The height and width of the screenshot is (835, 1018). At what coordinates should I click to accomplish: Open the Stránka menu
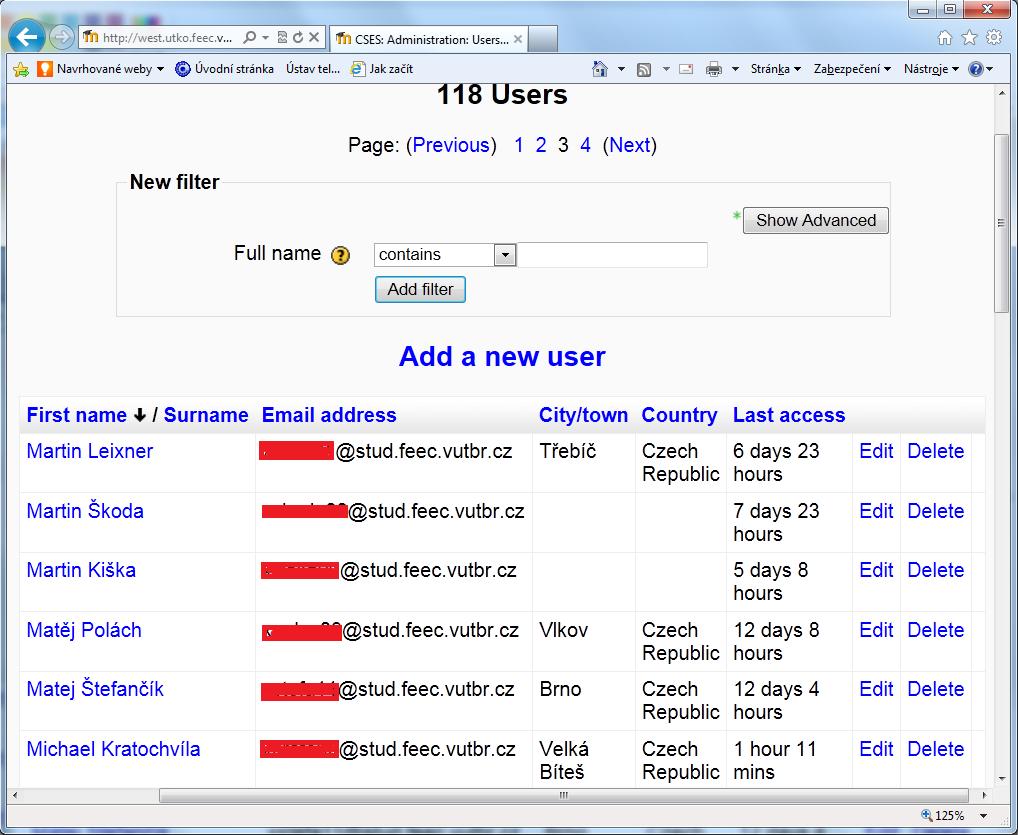(776, 69)
